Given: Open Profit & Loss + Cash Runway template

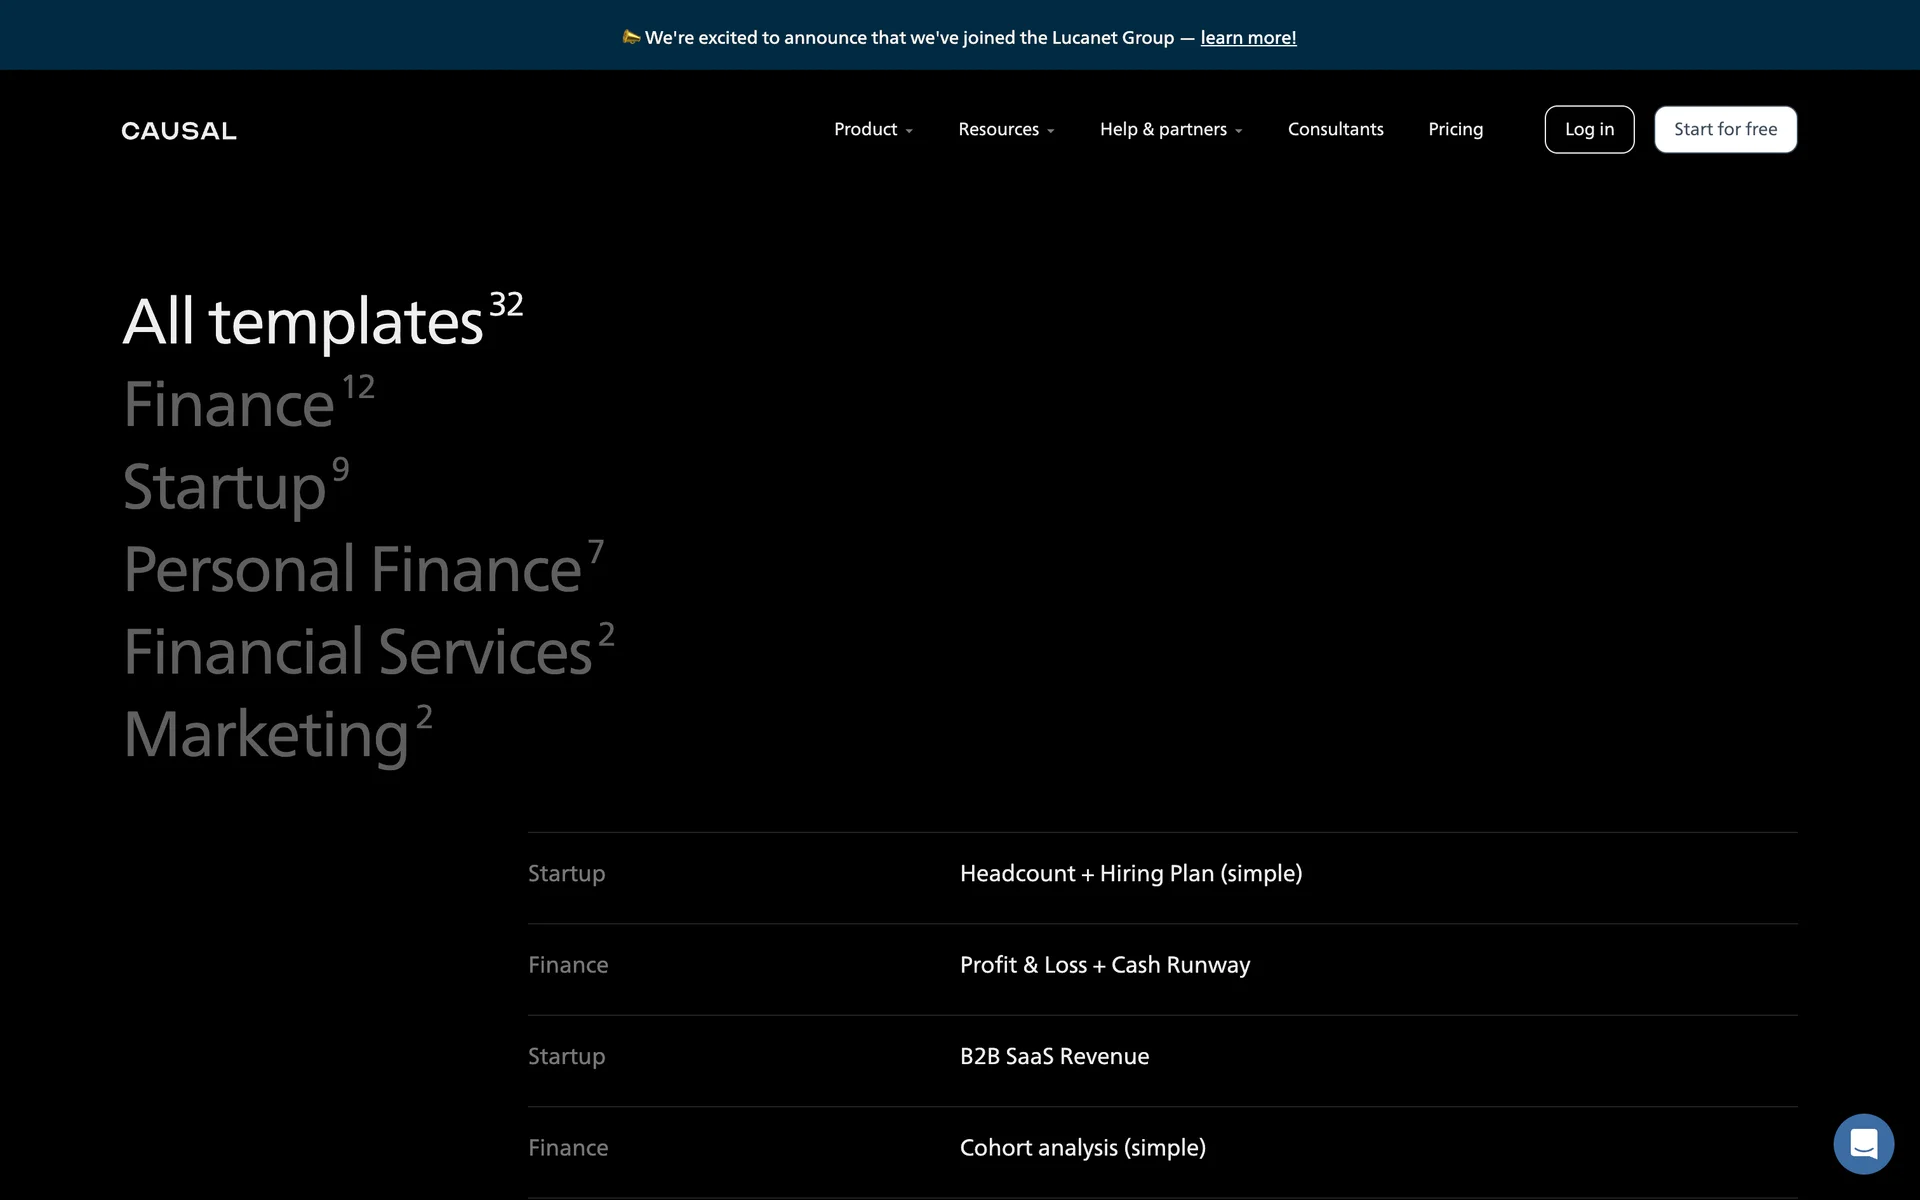Looking at the screenshot, I should (x=1104, y=965).
